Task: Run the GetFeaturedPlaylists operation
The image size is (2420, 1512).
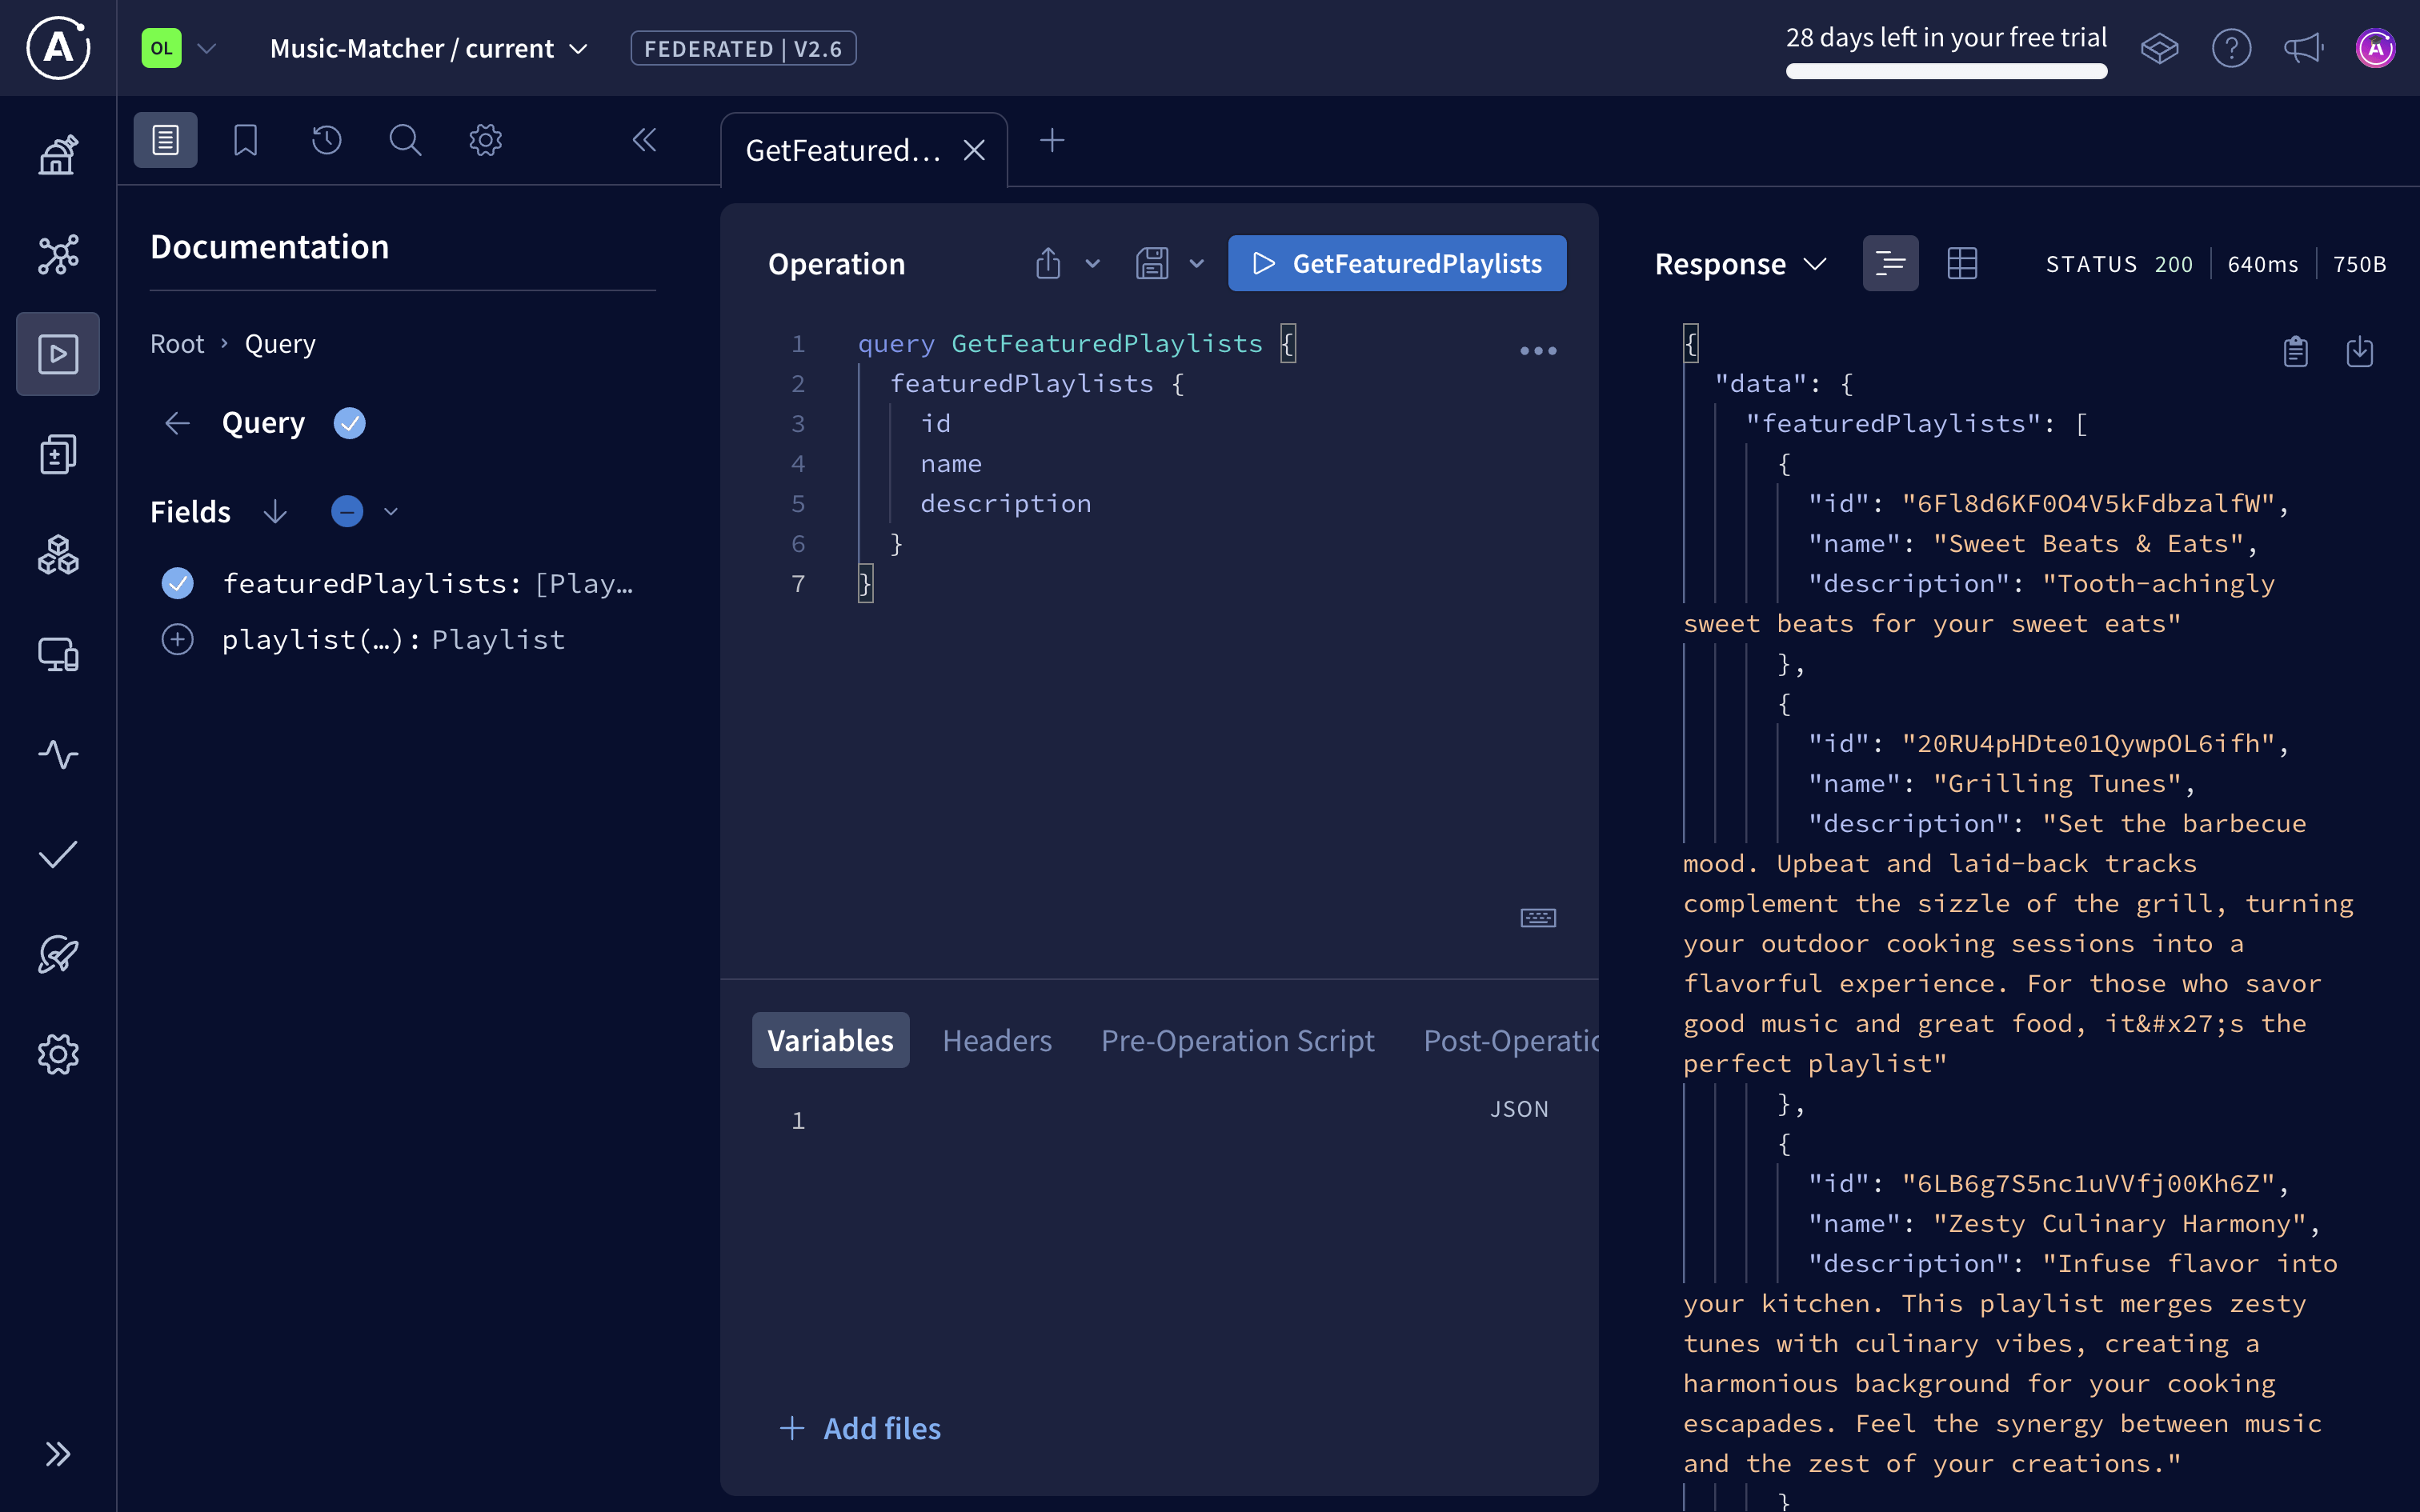Action: tap(1396, 263)
